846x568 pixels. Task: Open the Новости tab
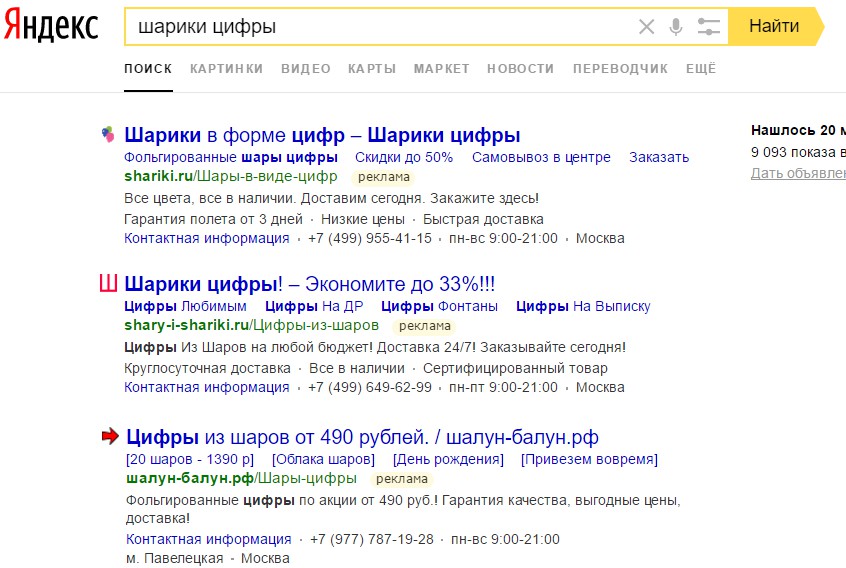tap(521, 69)
